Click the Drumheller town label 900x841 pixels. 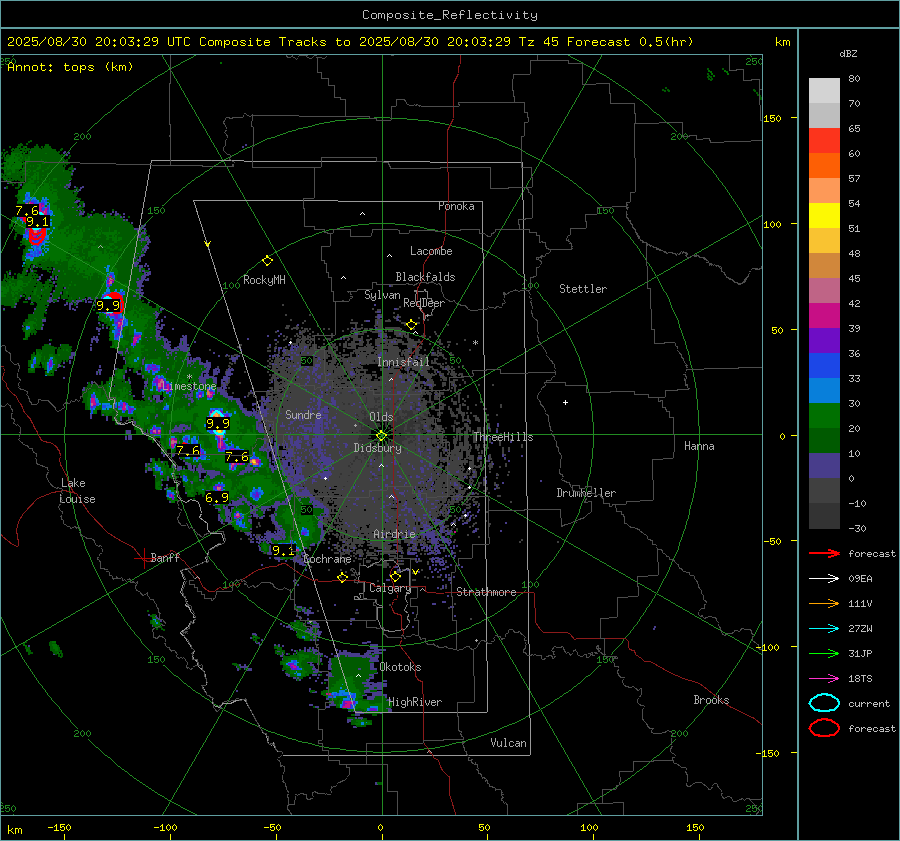pos(586,493)
